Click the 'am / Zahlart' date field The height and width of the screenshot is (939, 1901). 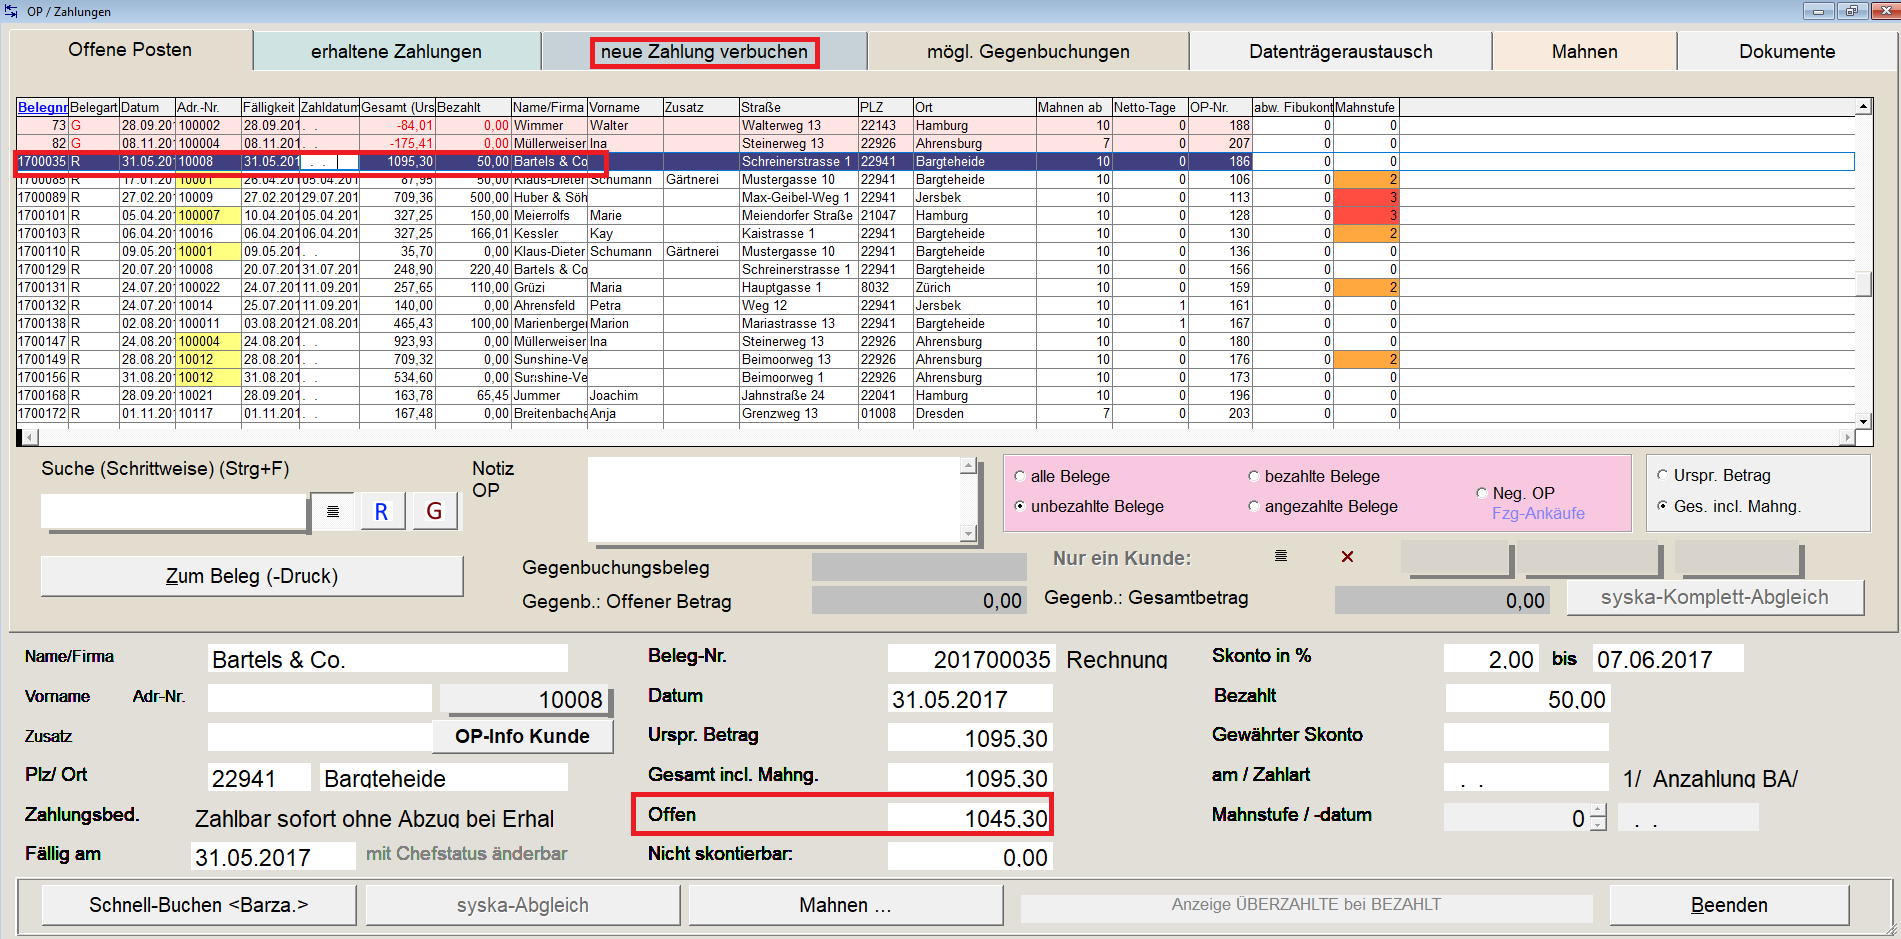[1526, 777]
